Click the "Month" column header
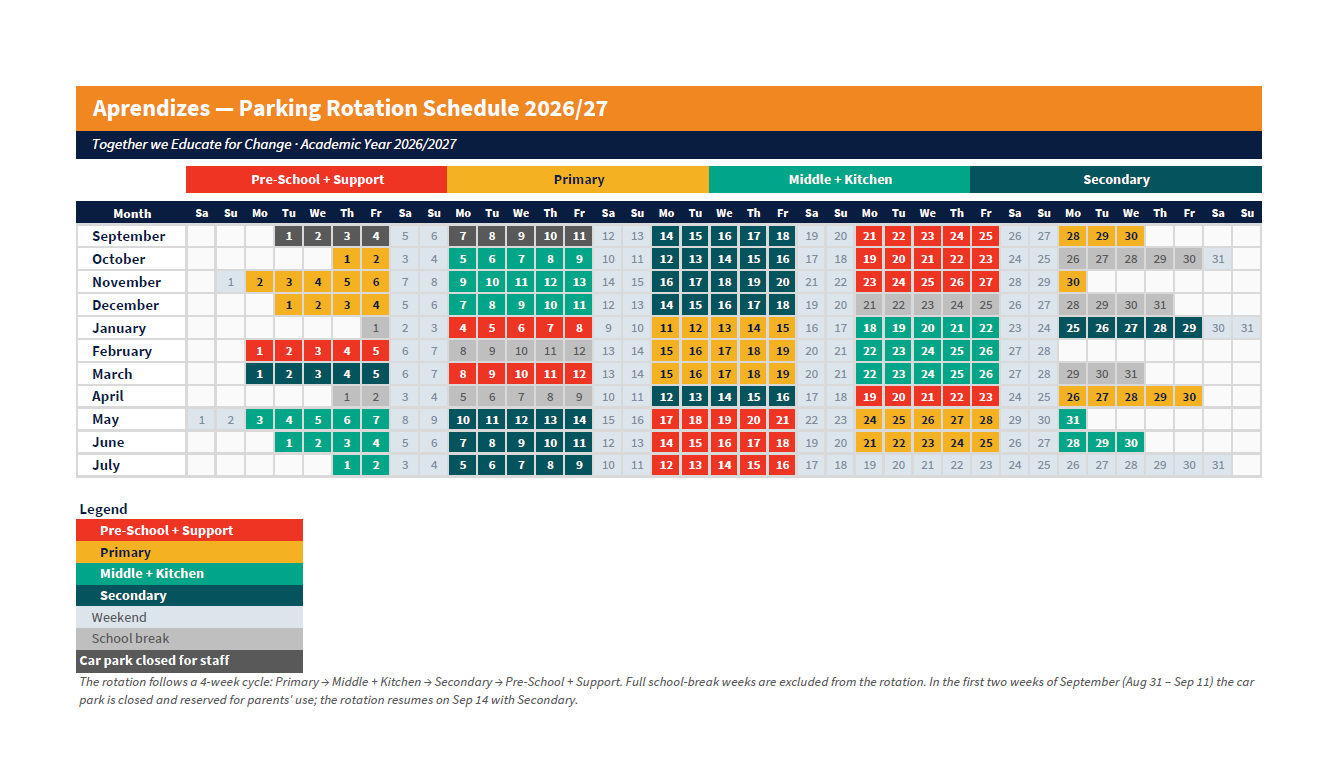The width and height of the screenshot is (1322, 770). pos(132,213)
